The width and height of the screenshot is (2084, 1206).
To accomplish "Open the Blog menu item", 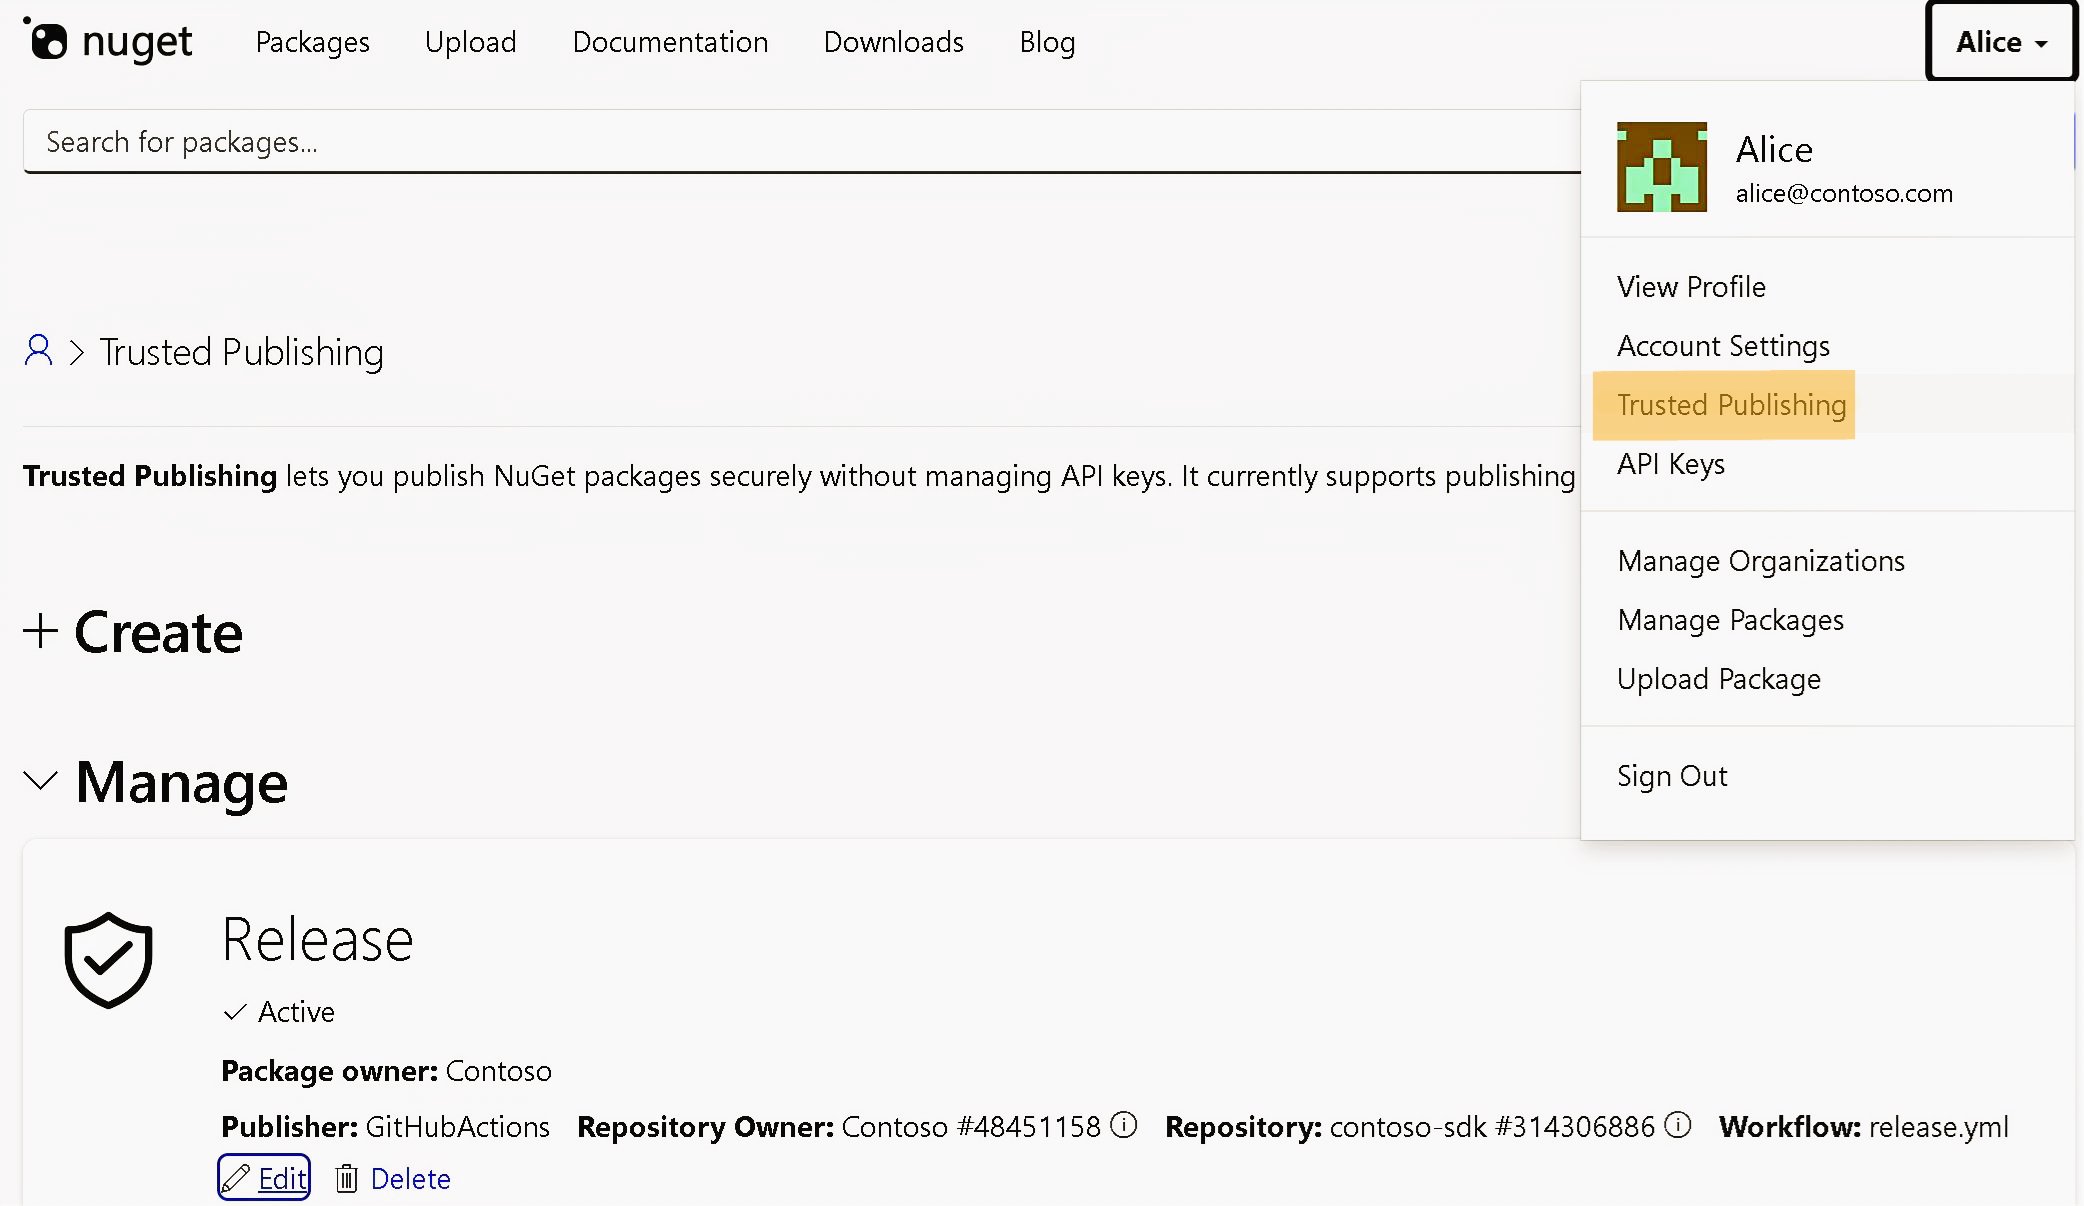I will (x=1047, y=42).
